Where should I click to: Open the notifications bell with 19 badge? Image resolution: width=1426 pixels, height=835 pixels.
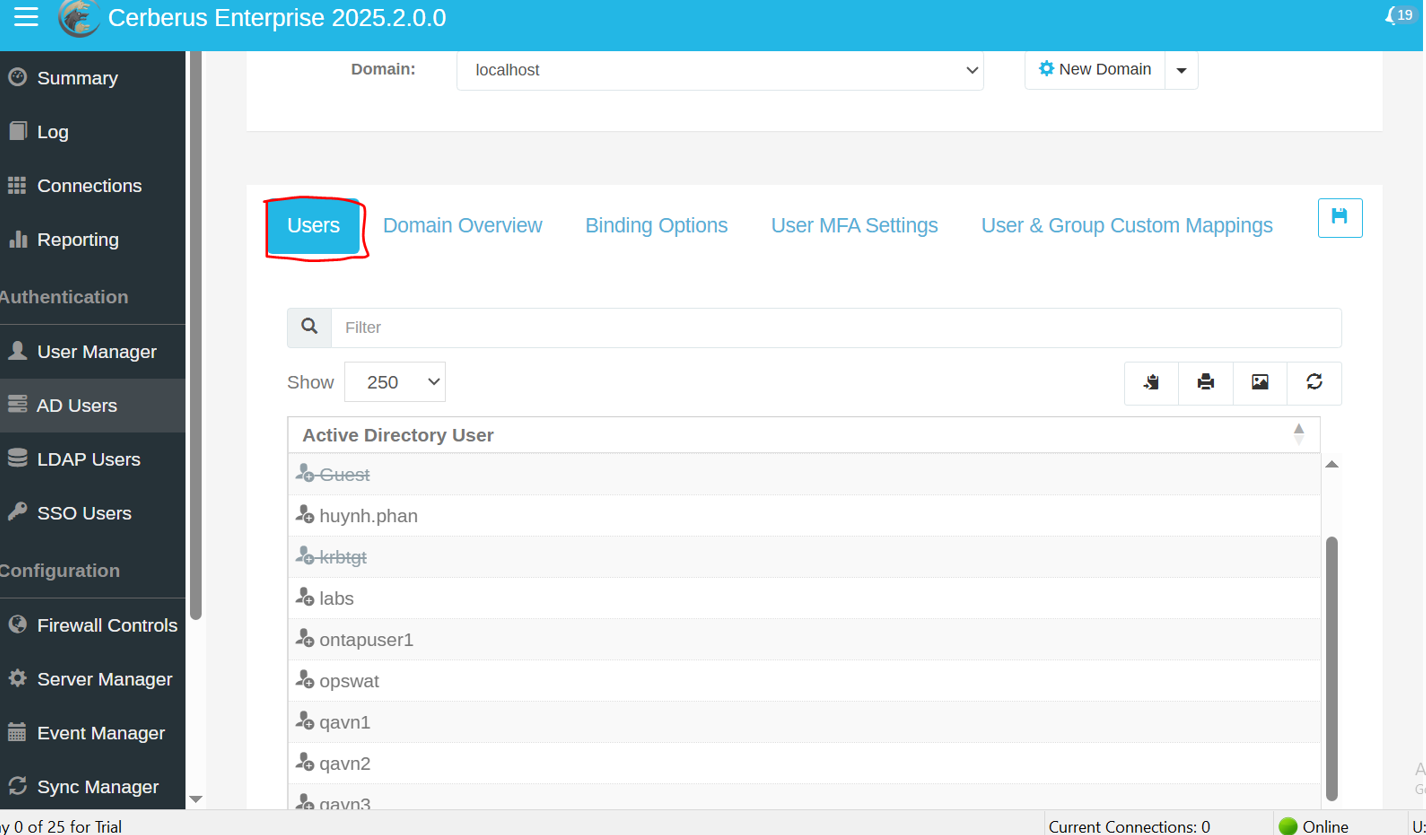(x=1401, y=16)
